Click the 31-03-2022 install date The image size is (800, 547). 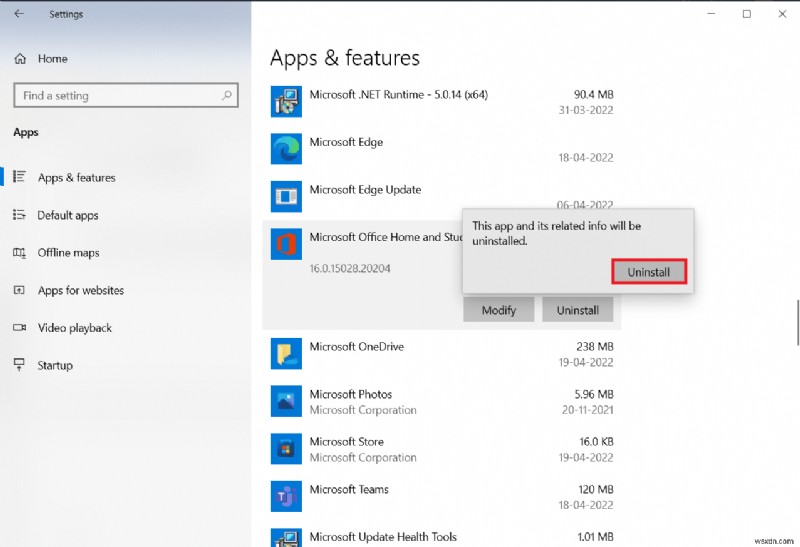586,110
